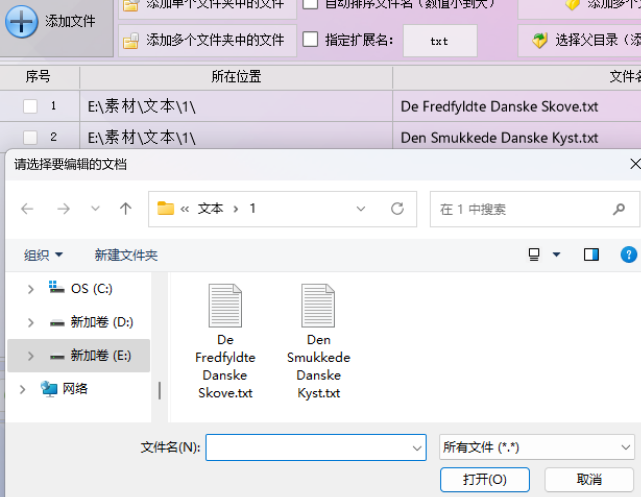
Task: Open the address bar path history dropdown
Action: pyautogui.click(x=361, y=209)
